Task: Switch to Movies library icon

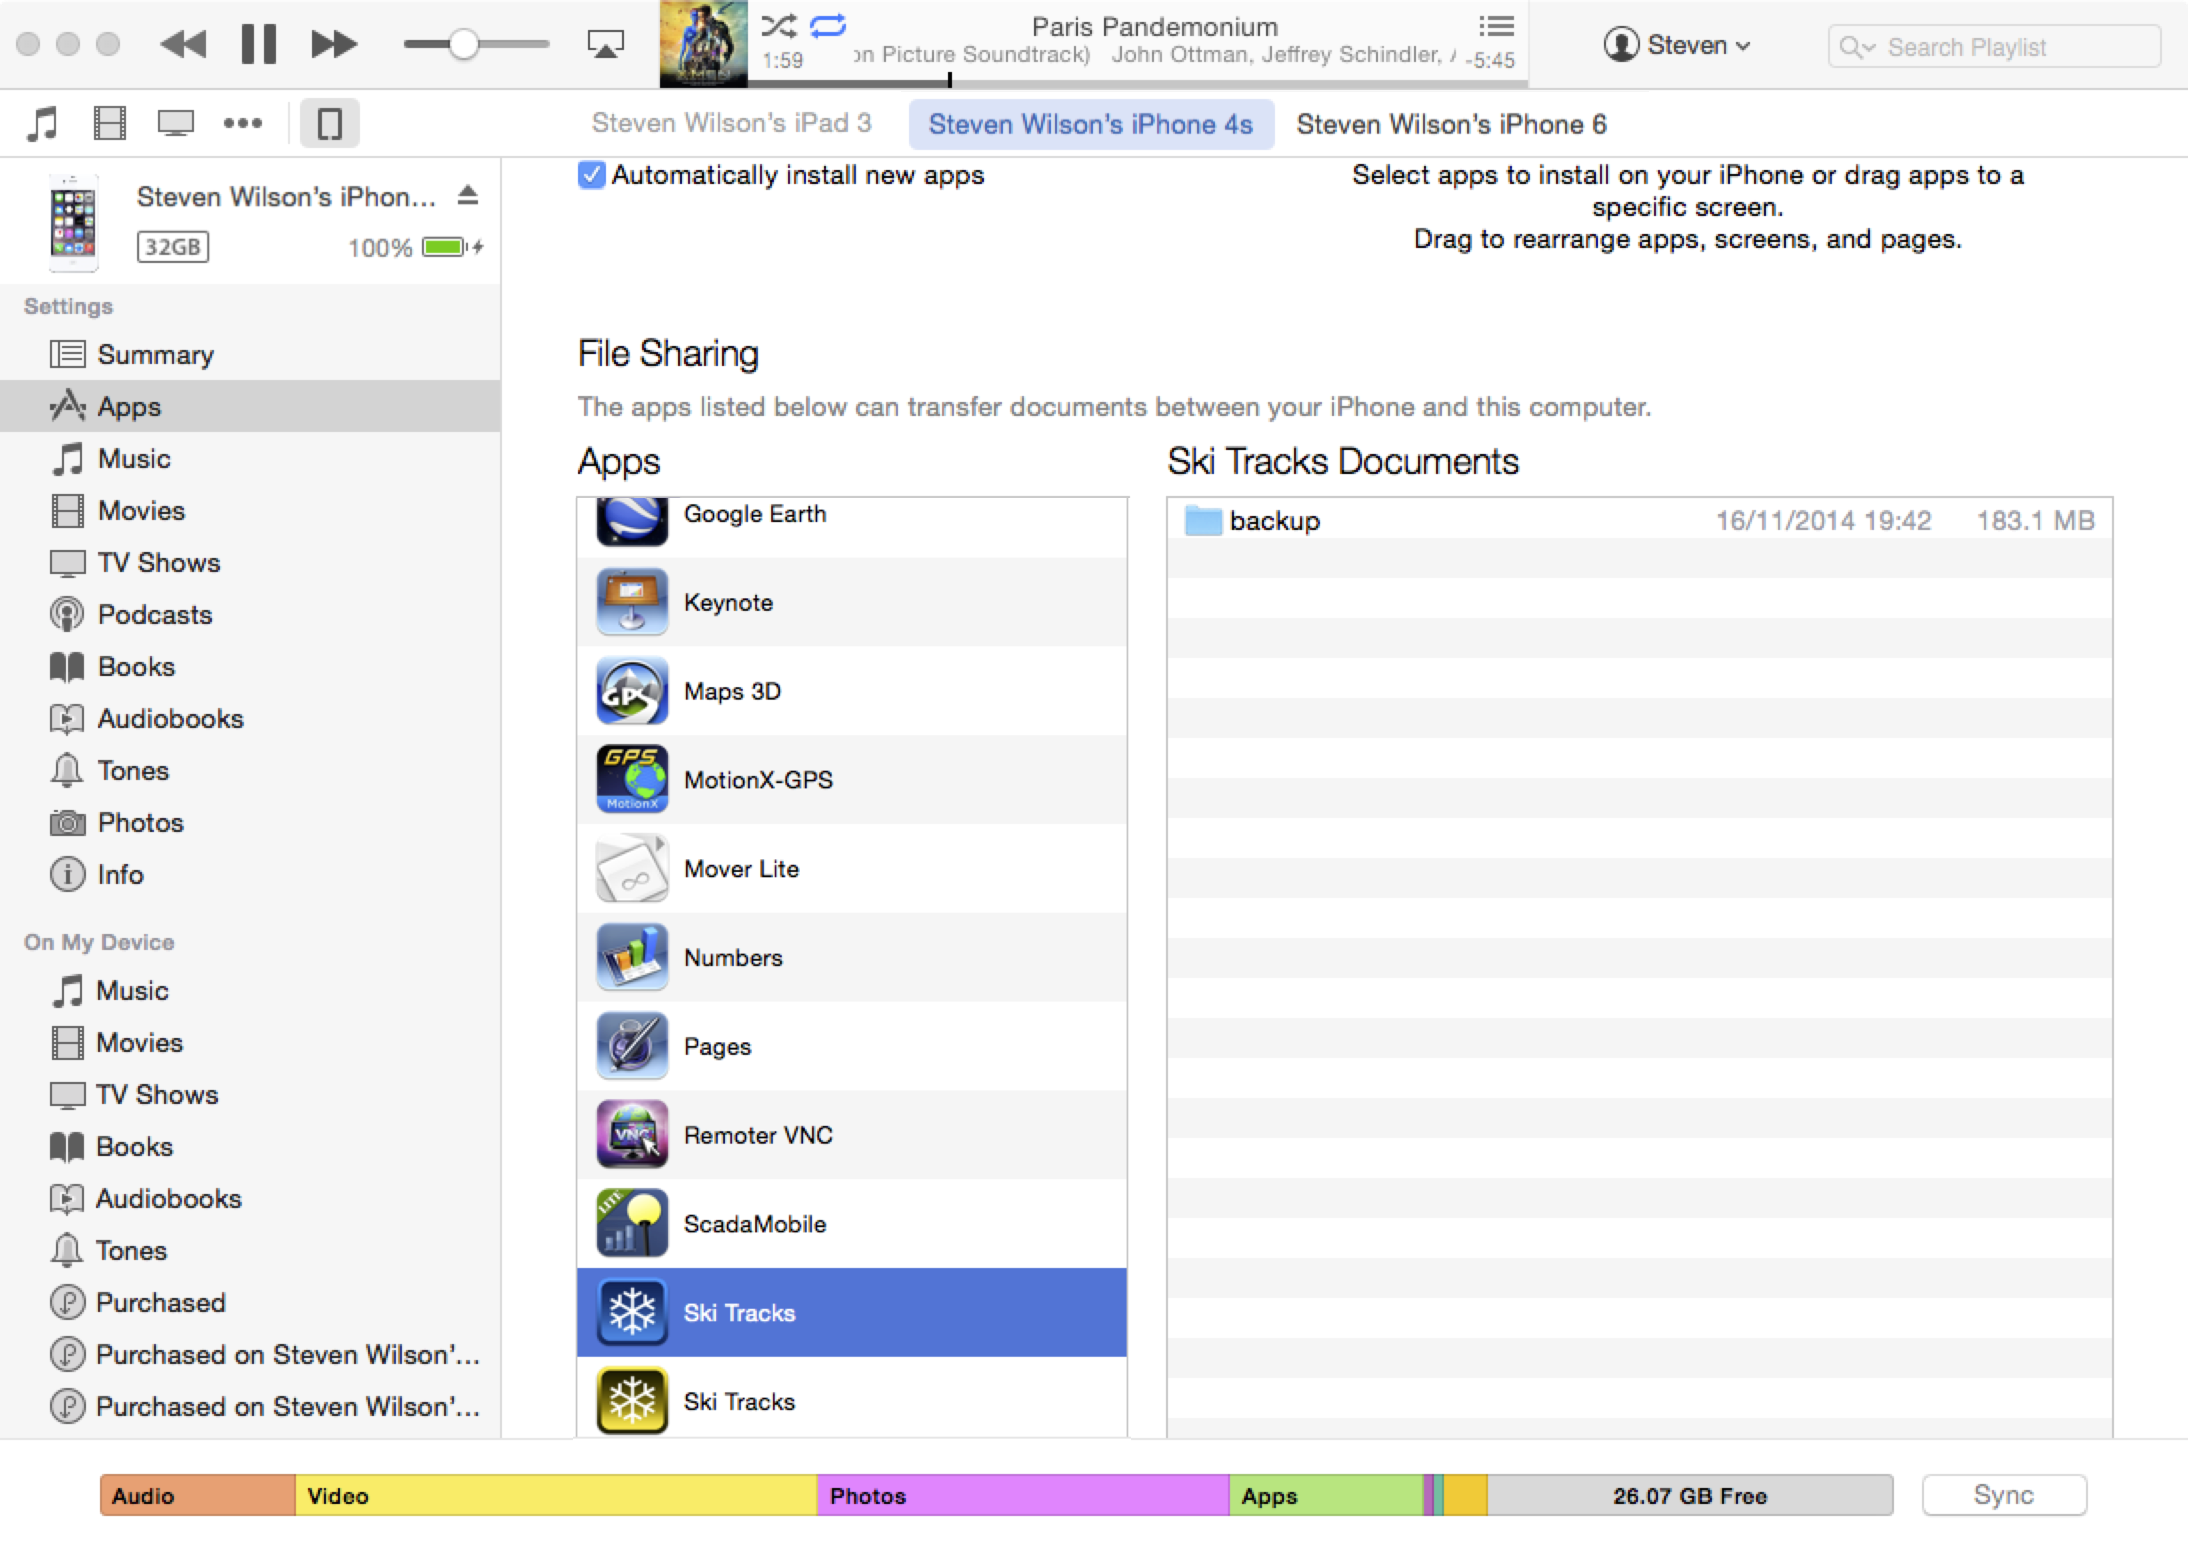Action: point(109,124)
